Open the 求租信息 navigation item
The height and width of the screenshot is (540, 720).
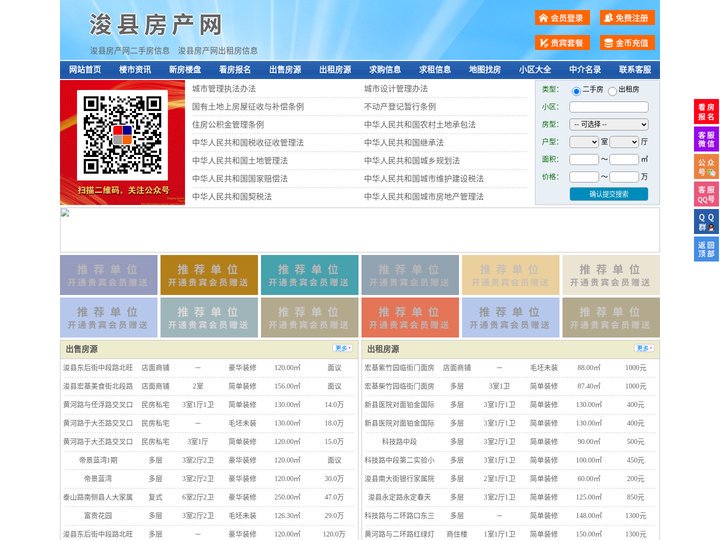tap(435, 70)
